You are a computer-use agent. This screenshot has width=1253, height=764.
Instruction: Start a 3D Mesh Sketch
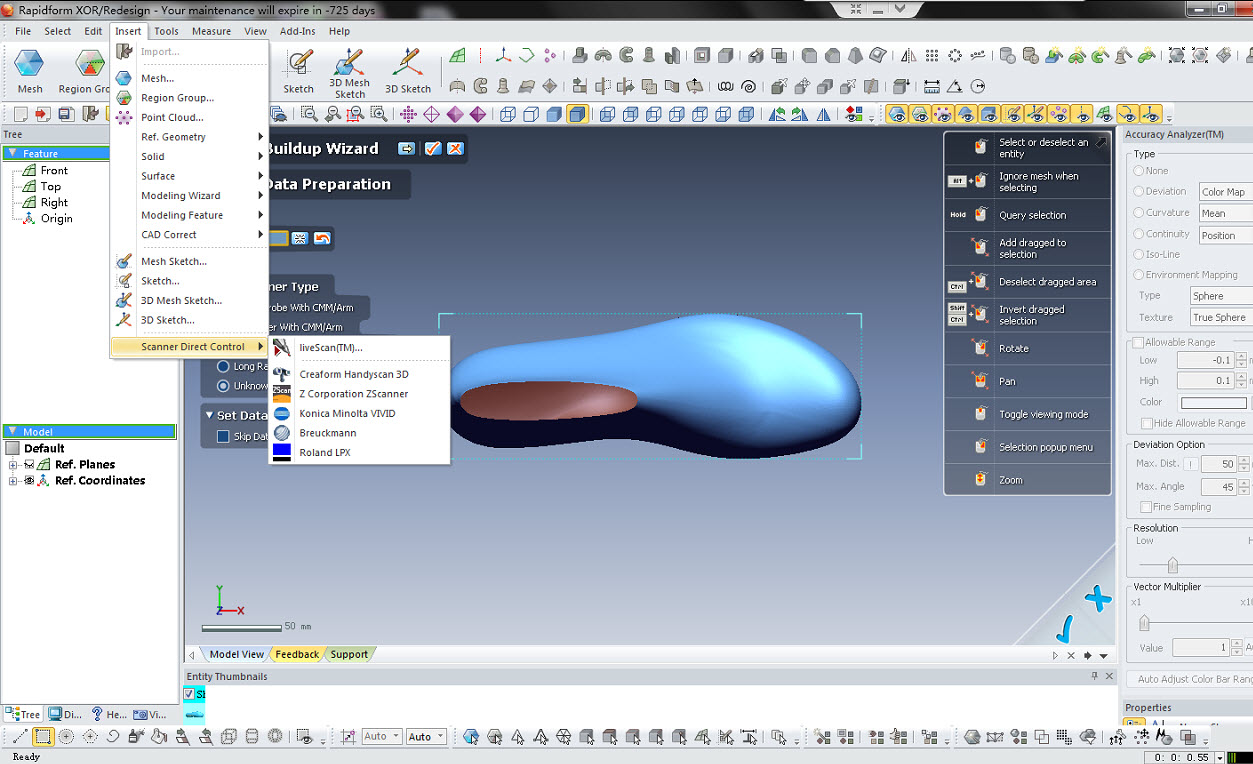tap(350, 72)
